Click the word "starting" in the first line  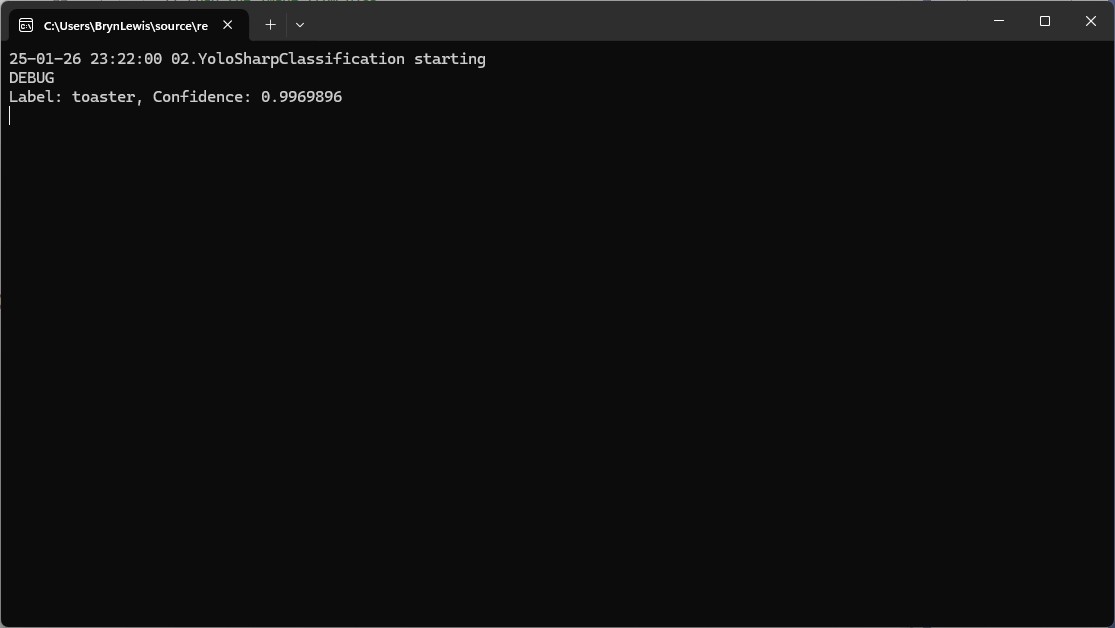coord(450,59)
